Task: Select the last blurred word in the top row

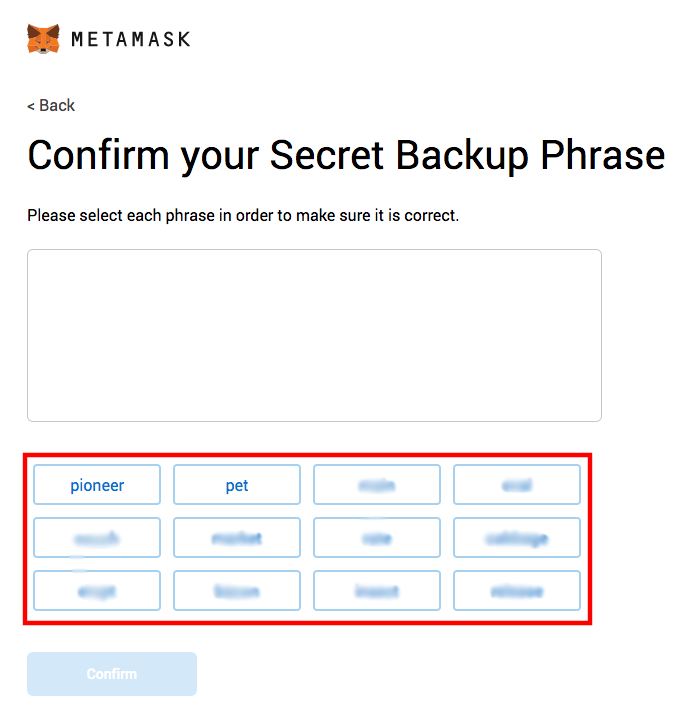Action: coord(517,485)
